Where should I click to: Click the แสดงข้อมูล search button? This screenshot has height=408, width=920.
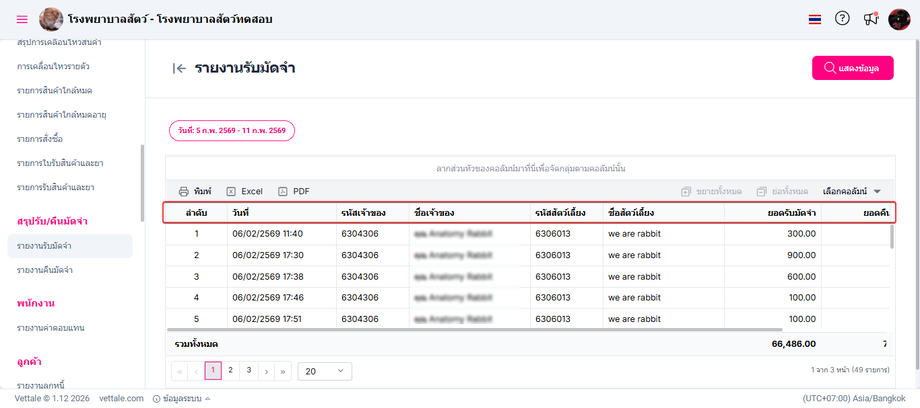[x=853, y=68]
